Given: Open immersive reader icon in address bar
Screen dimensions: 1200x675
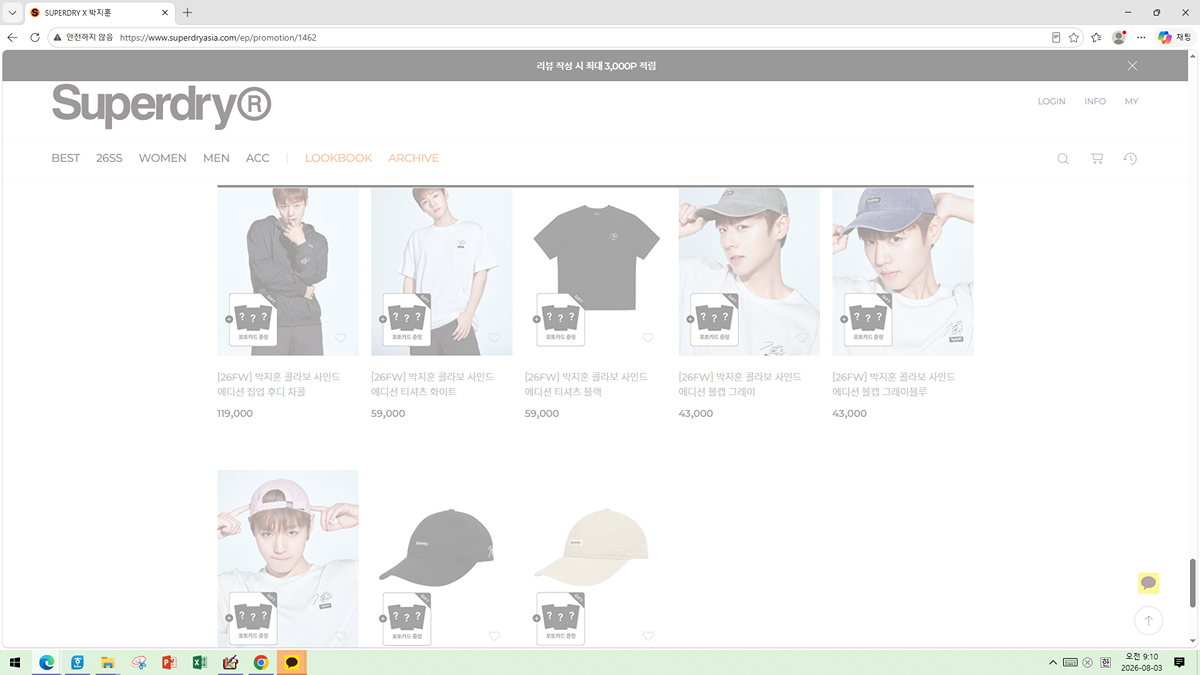Looking at the screenshot, I should pyautogui.click(x=1056, y=37).
